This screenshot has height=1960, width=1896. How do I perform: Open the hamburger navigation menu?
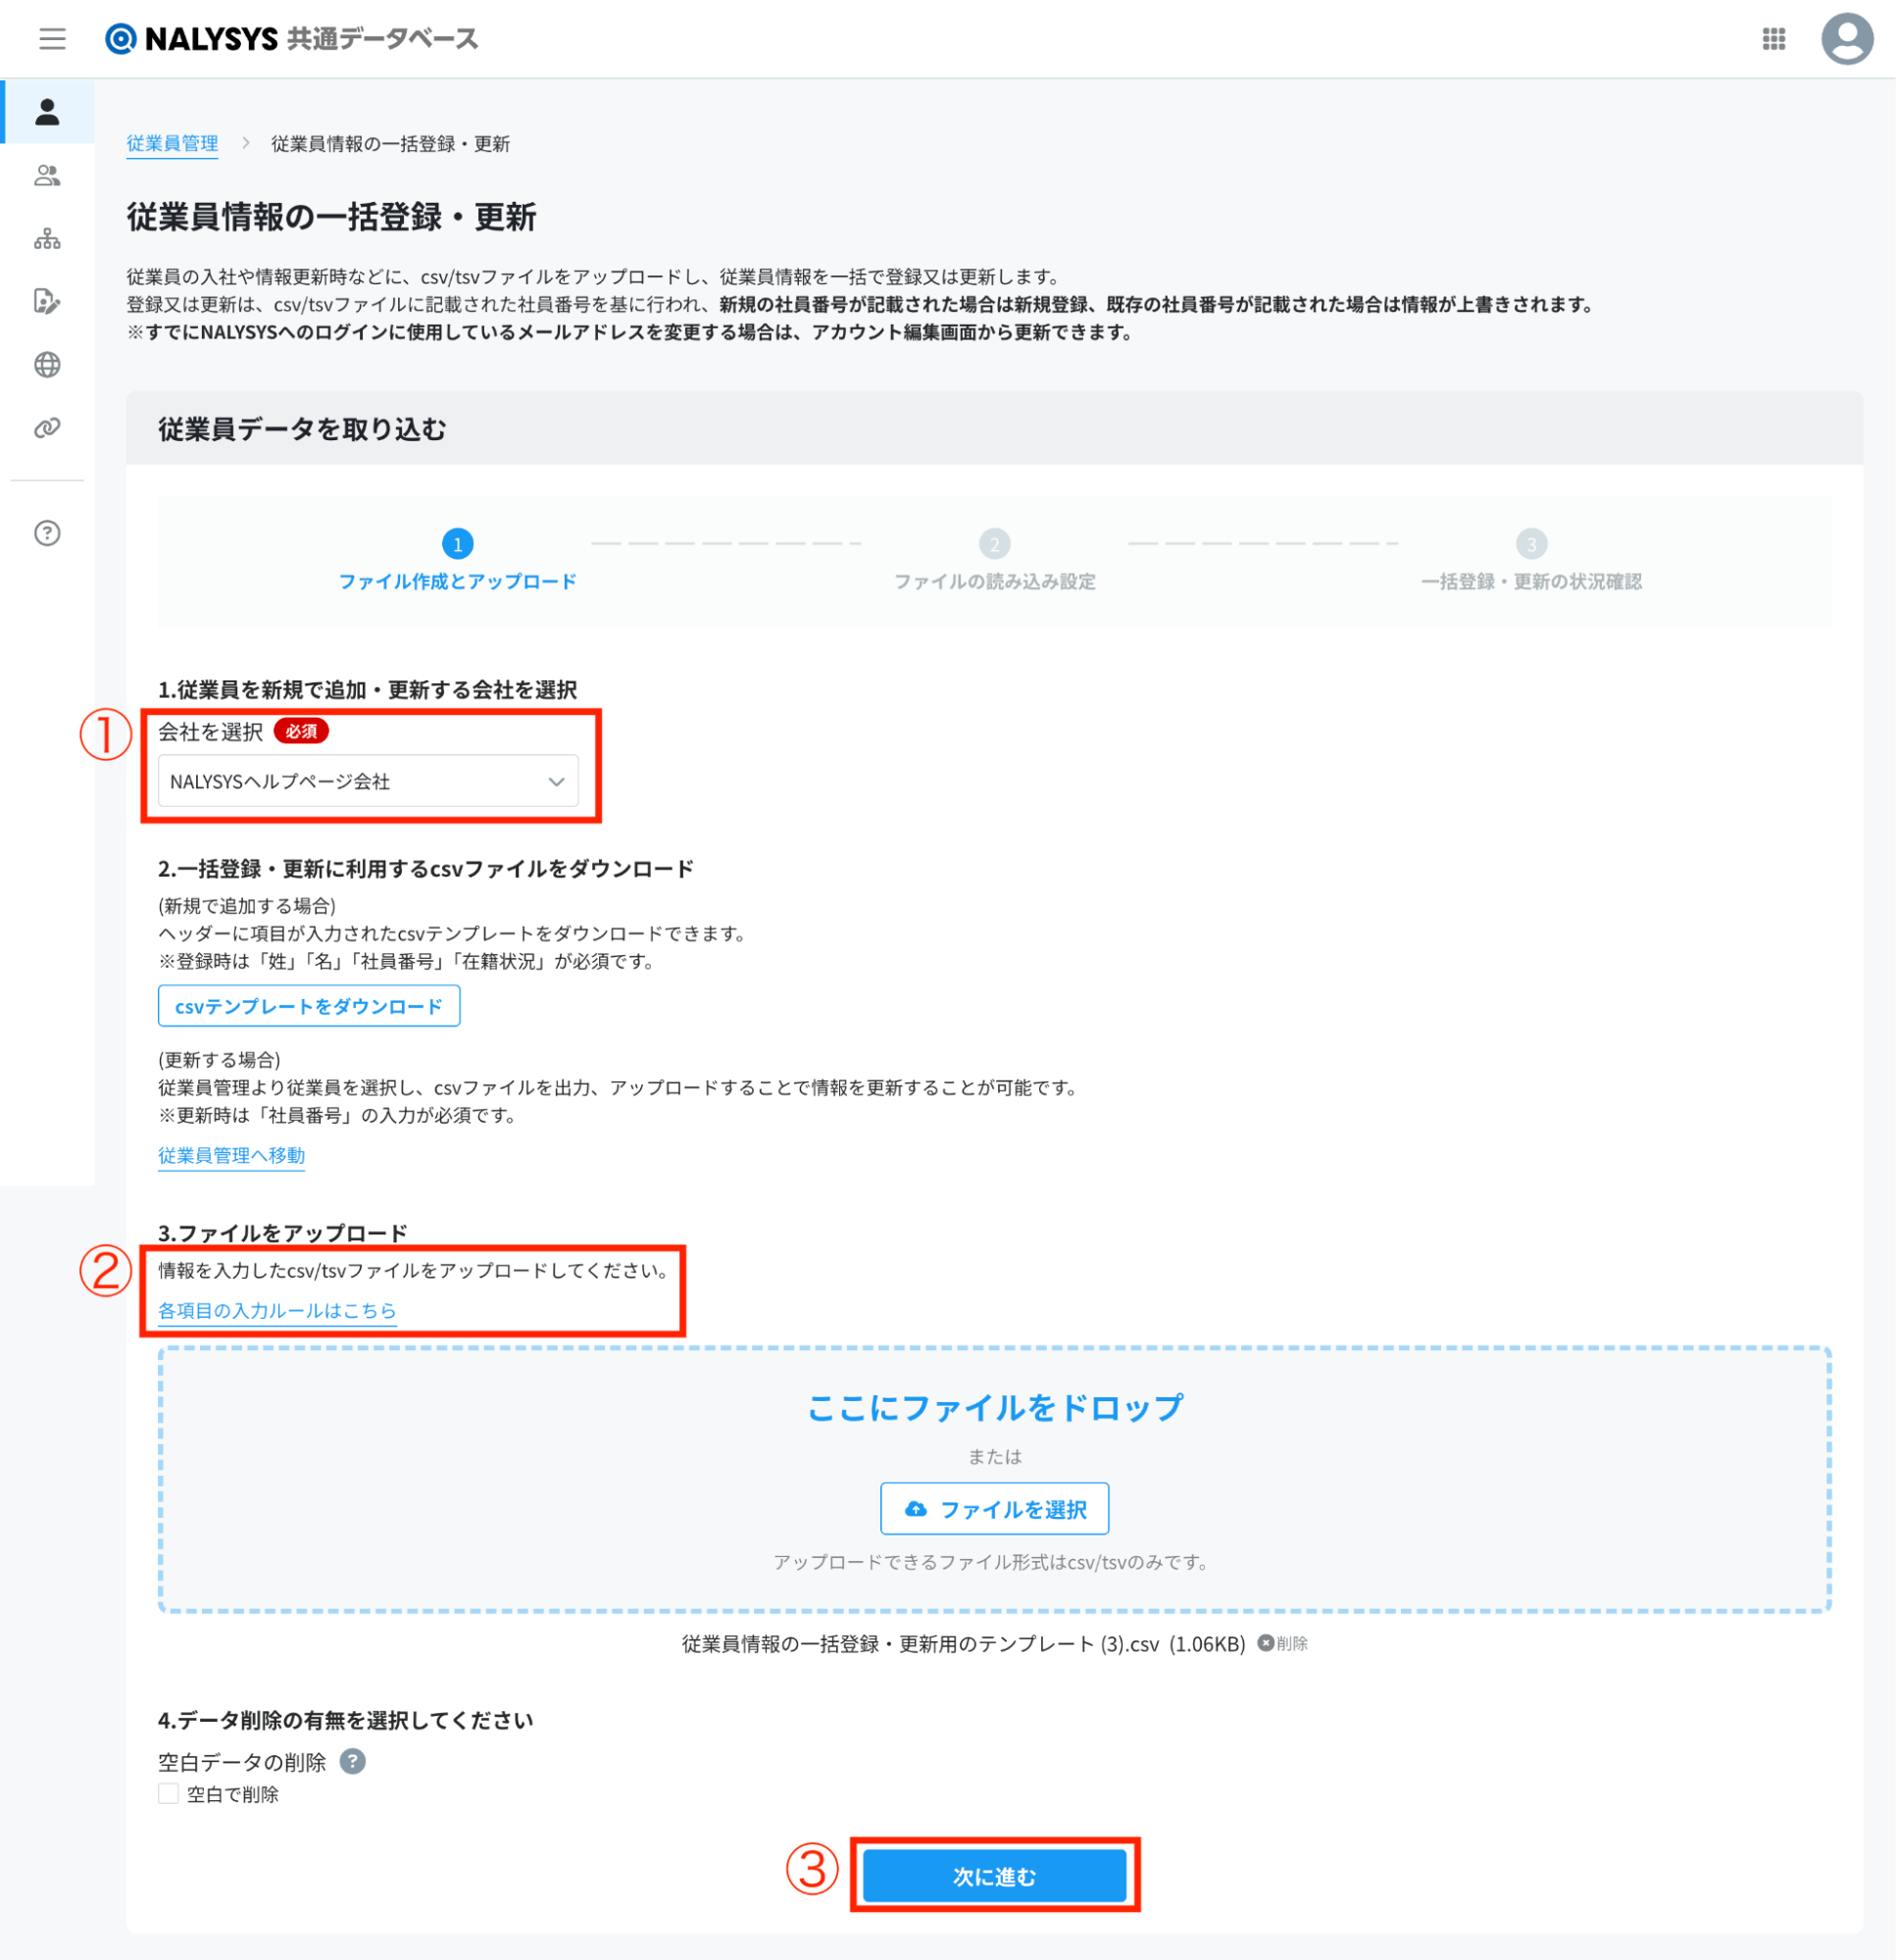pyautogui.click(x=52, y=39)
